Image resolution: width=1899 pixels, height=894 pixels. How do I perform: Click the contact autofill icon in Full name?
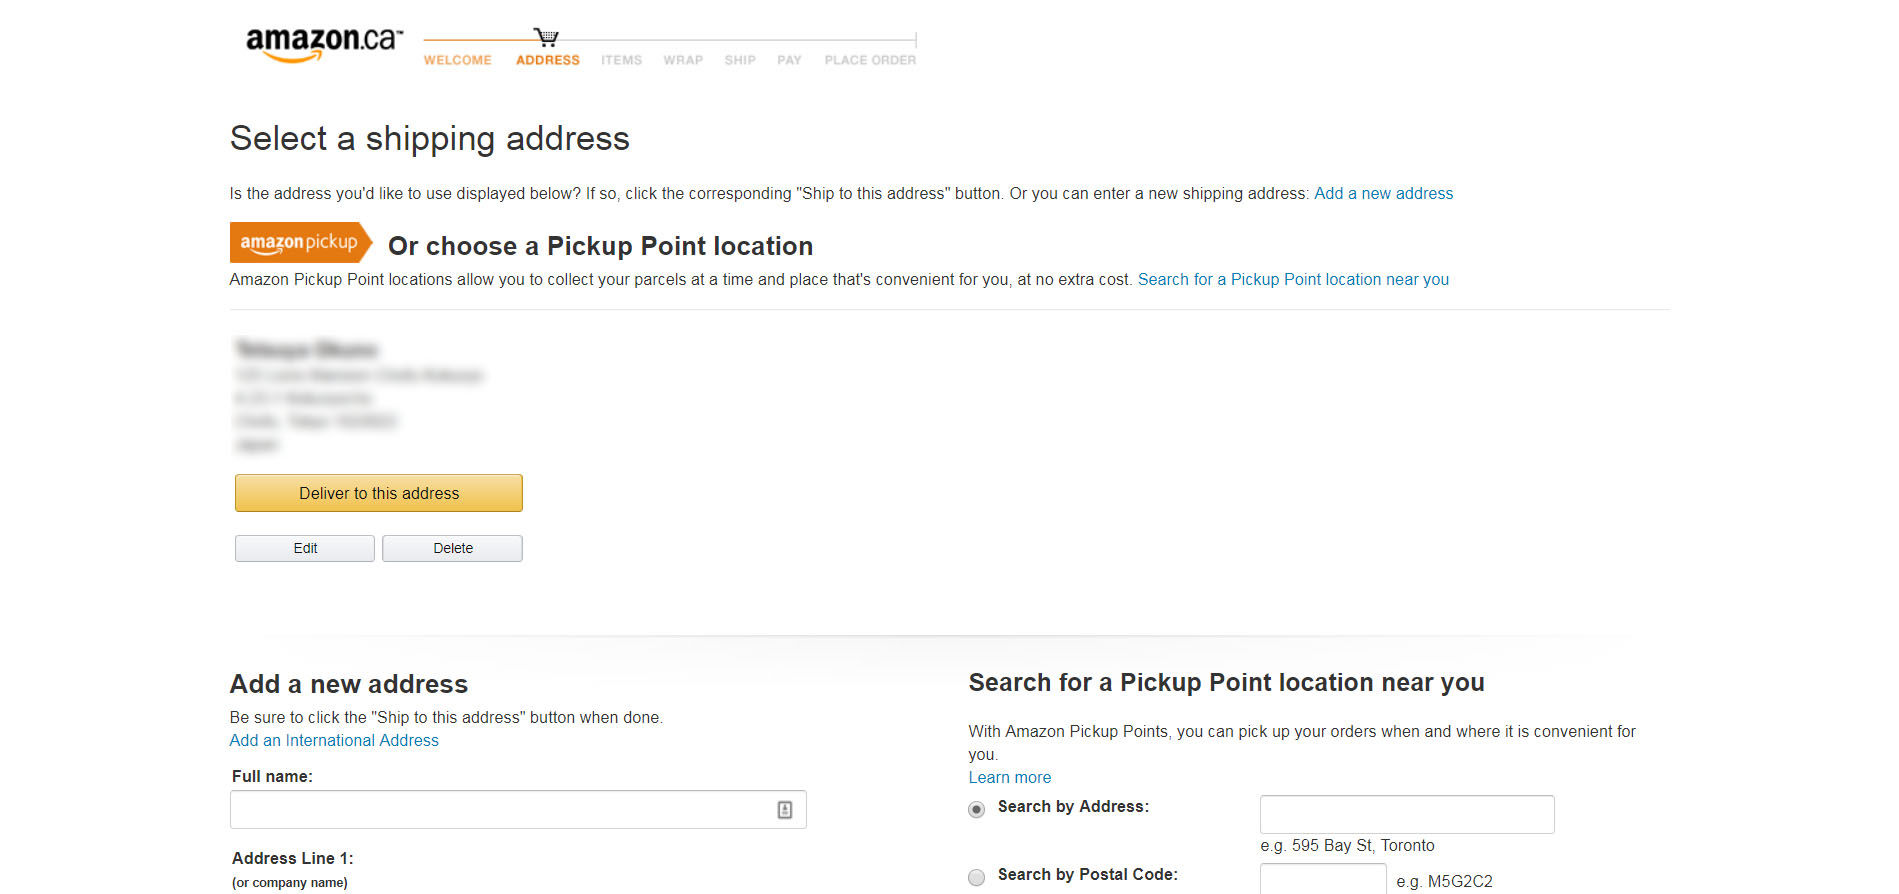(785, 810)
